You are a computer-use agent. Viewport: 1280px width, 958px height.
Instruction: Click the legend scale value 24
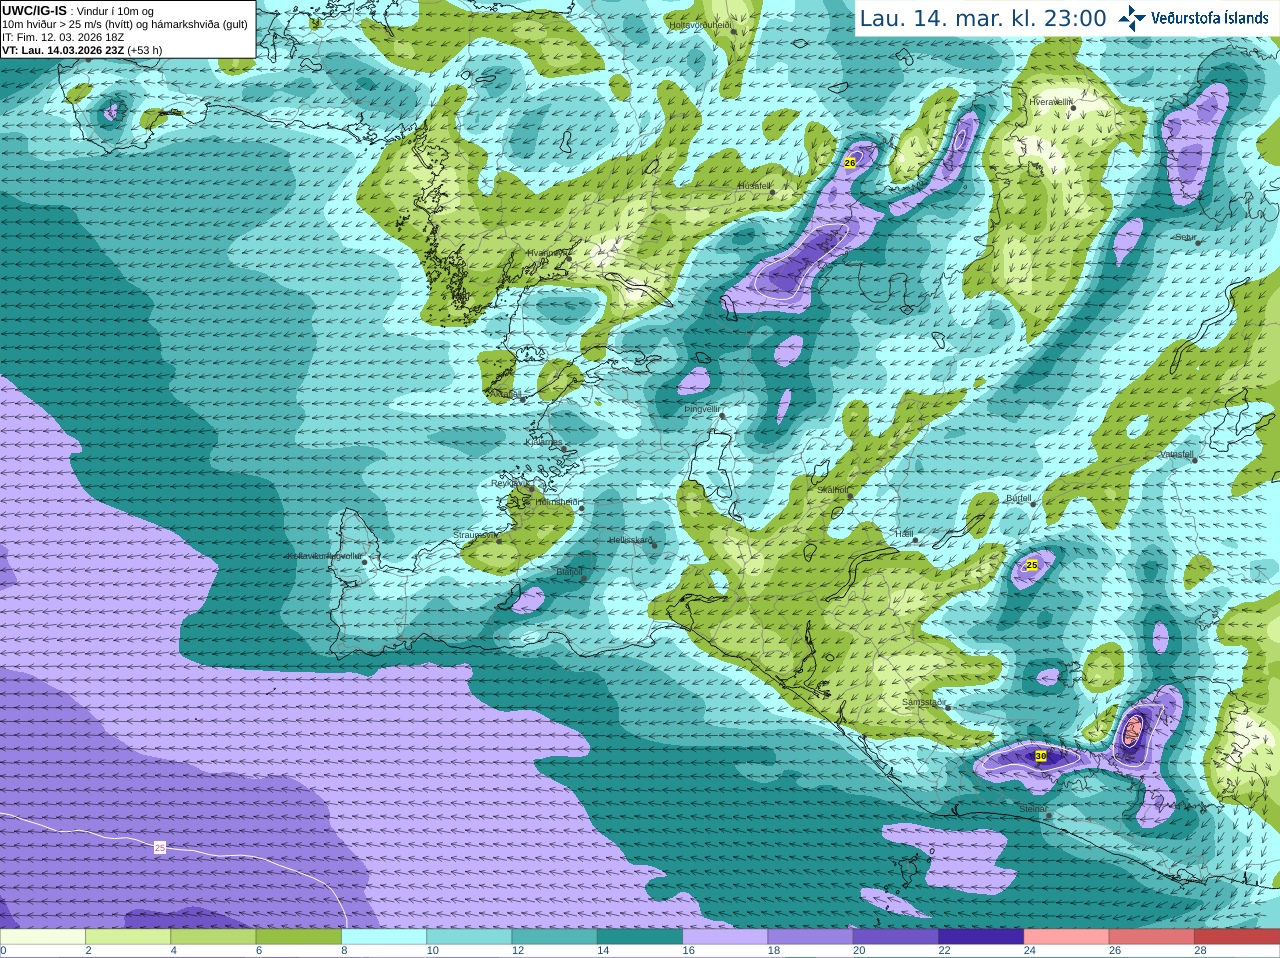point(1030,951)
